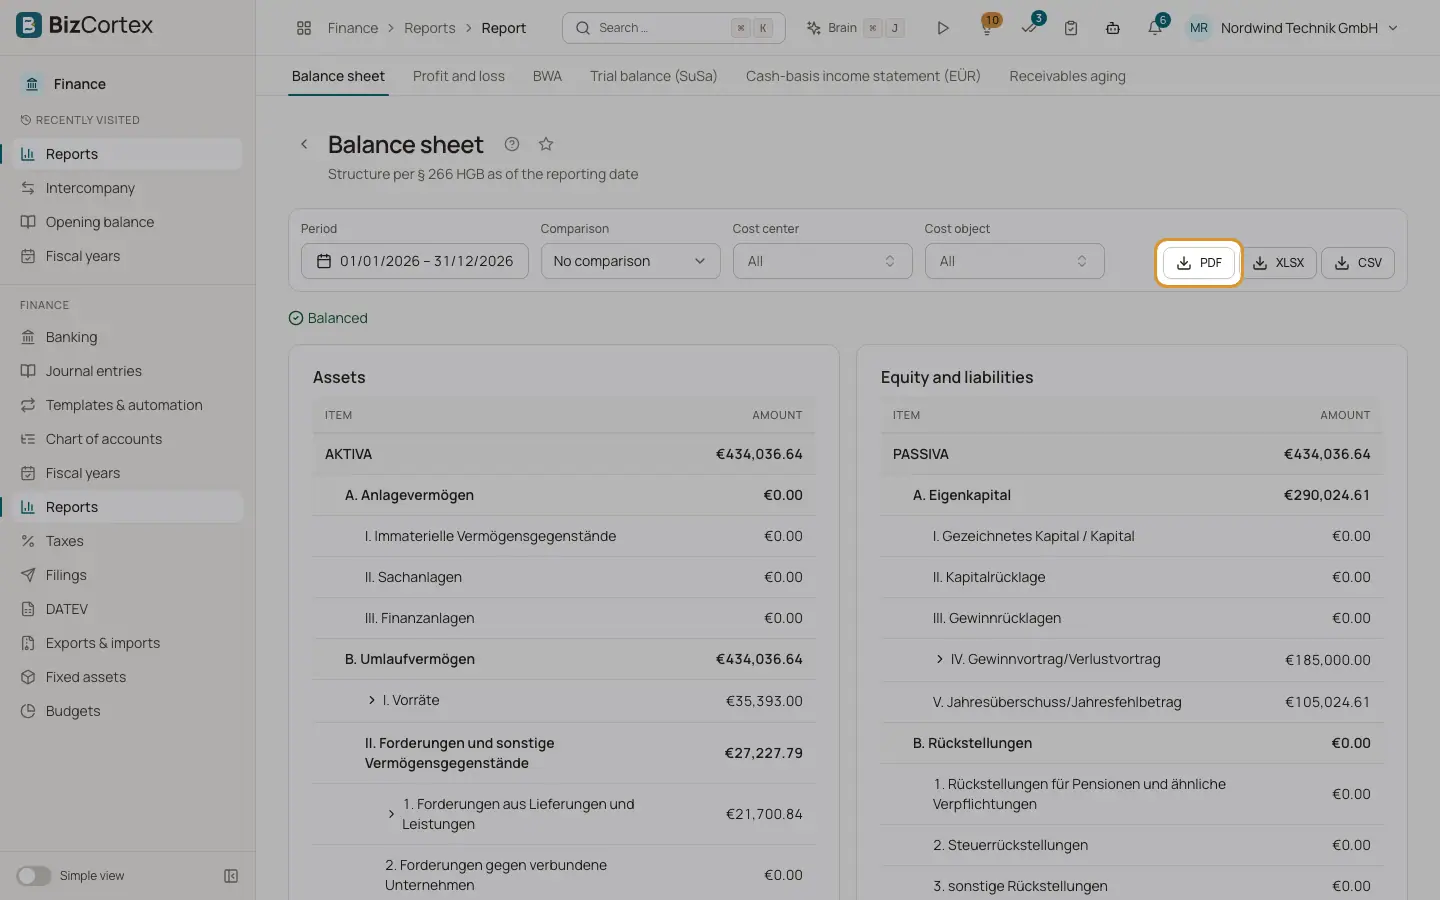Click the II. Sachanlagen row

[564, 577]
